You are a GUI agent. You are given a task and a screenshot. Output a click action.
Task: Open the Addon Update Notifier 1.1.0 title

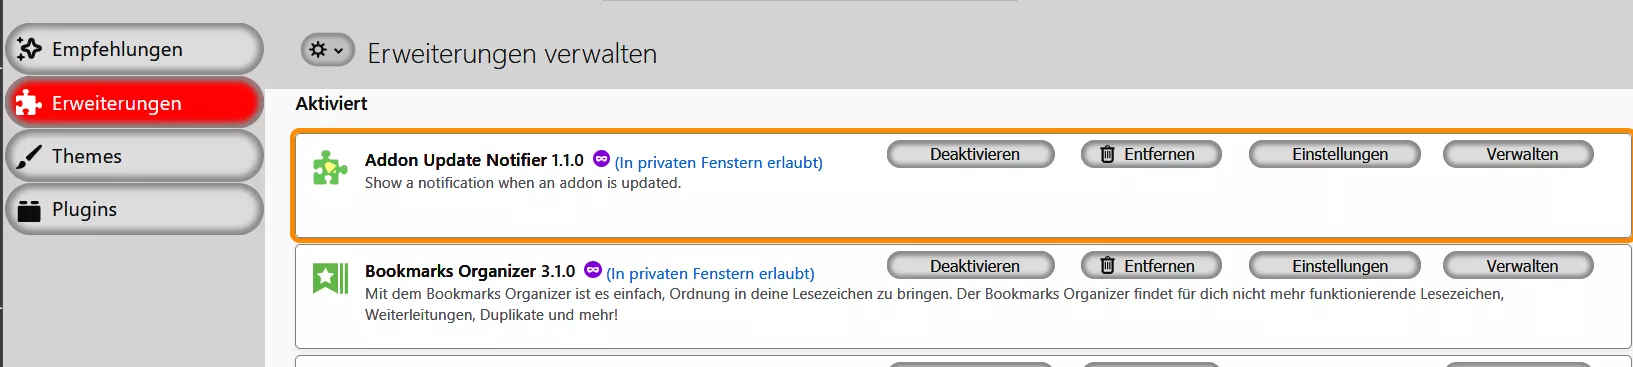click(474, 160)
